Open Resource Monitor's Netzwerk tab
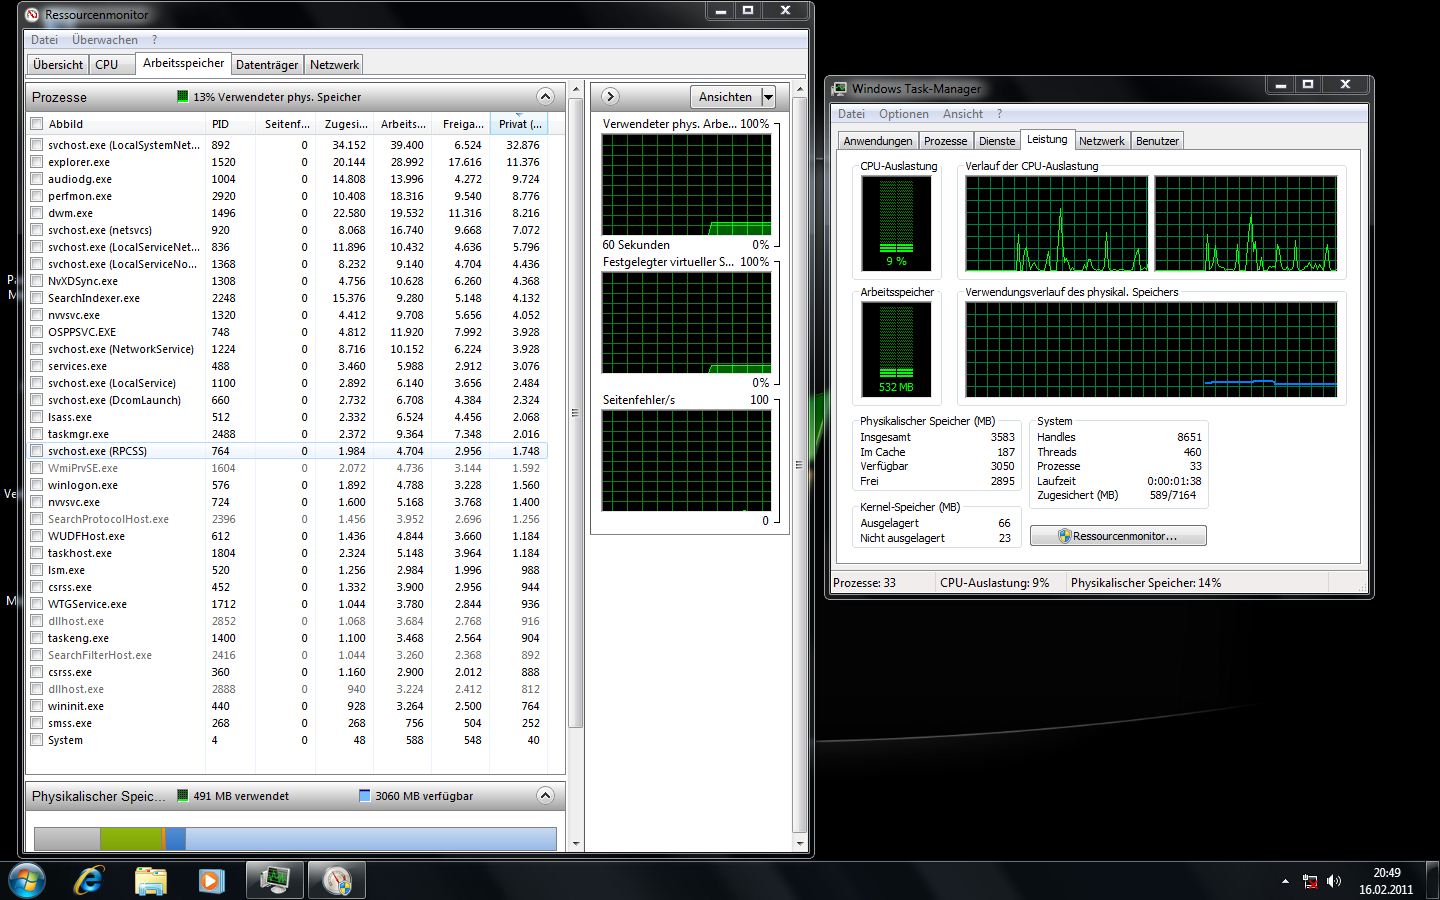Screen dimensions: 1440x900 click(334, 65)
